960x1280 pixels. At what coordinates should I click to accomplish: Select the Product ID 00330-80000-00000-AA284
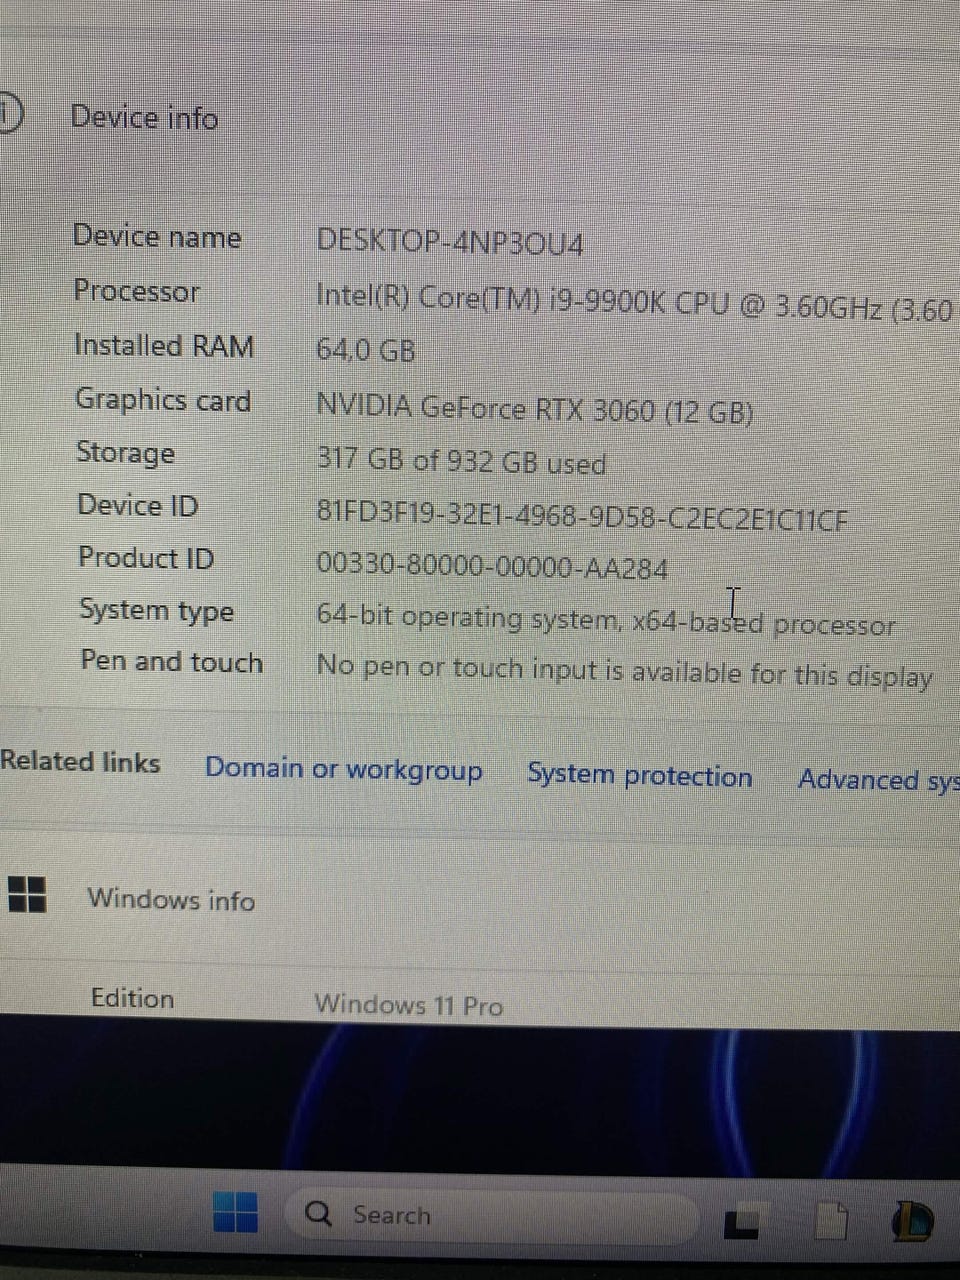492,566
